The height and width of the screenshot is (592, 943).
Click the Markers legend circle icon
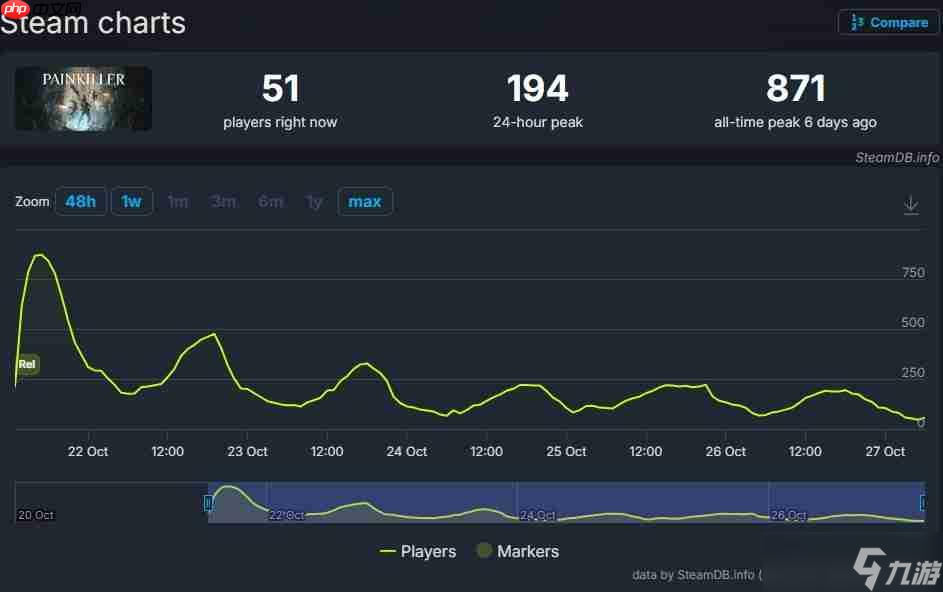click(x=484, y=551)
